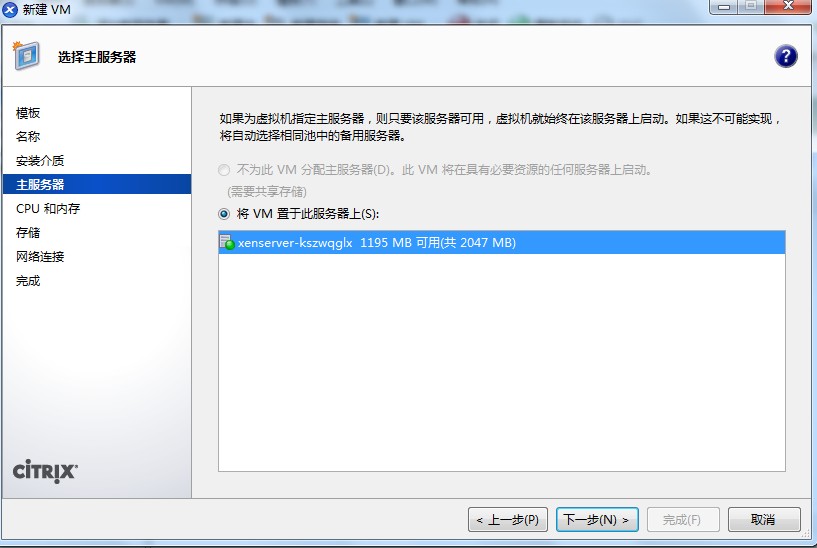Go to the 完成 wizard step
The image size is (817, 548).
[x=28, y=281]
